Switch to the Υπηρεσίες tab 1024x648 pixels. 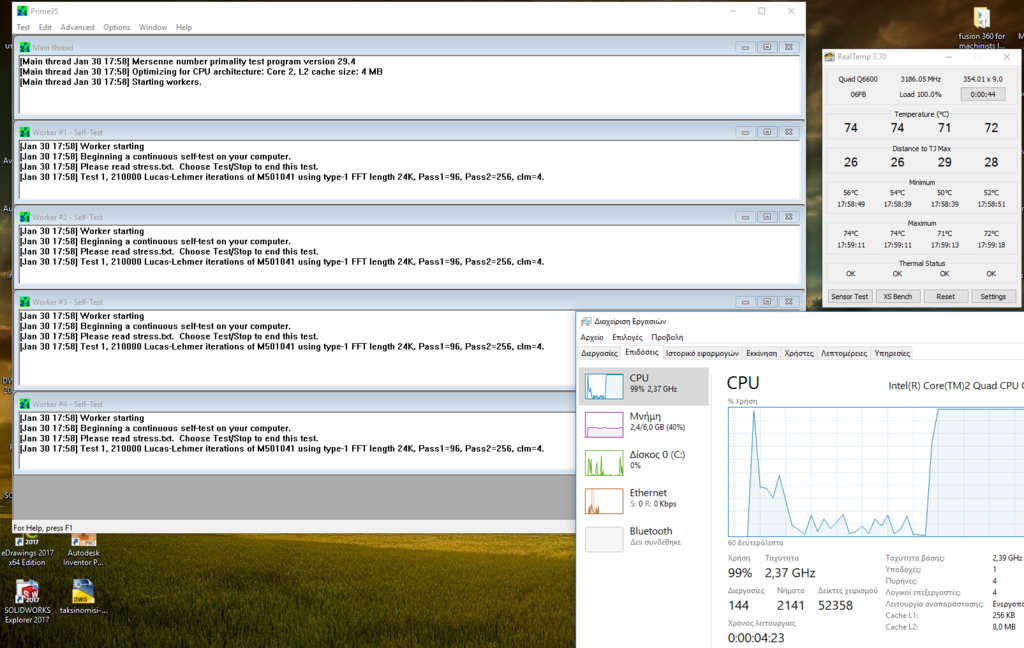tap(892, 353)
